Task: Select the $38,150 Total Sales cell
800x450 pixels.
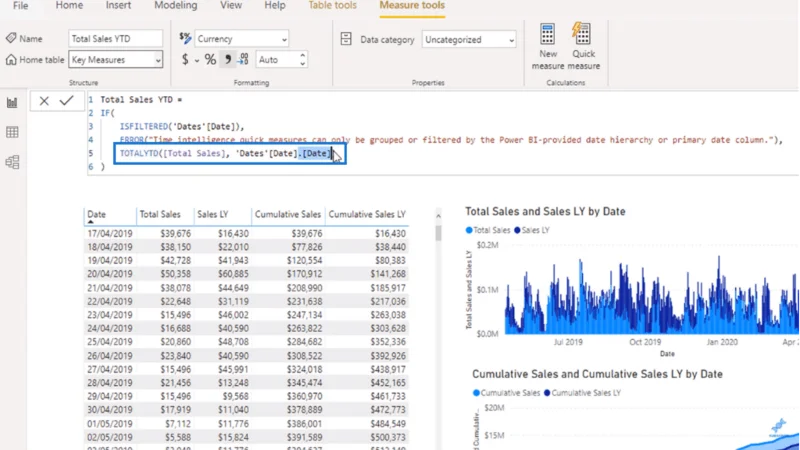Action: point(176,247)
